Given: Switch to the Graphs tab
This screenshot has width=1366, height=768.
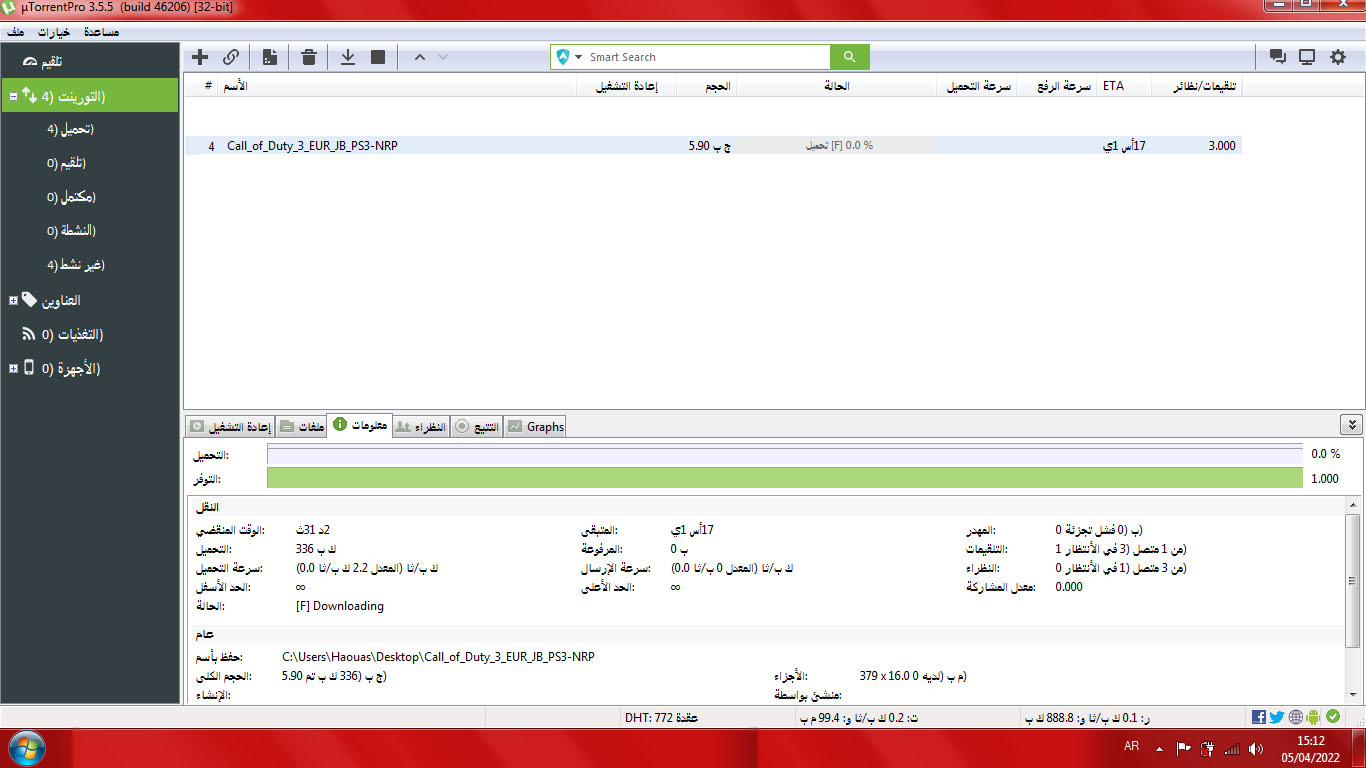Looking at the screenshot, I should tap(536, 427).
